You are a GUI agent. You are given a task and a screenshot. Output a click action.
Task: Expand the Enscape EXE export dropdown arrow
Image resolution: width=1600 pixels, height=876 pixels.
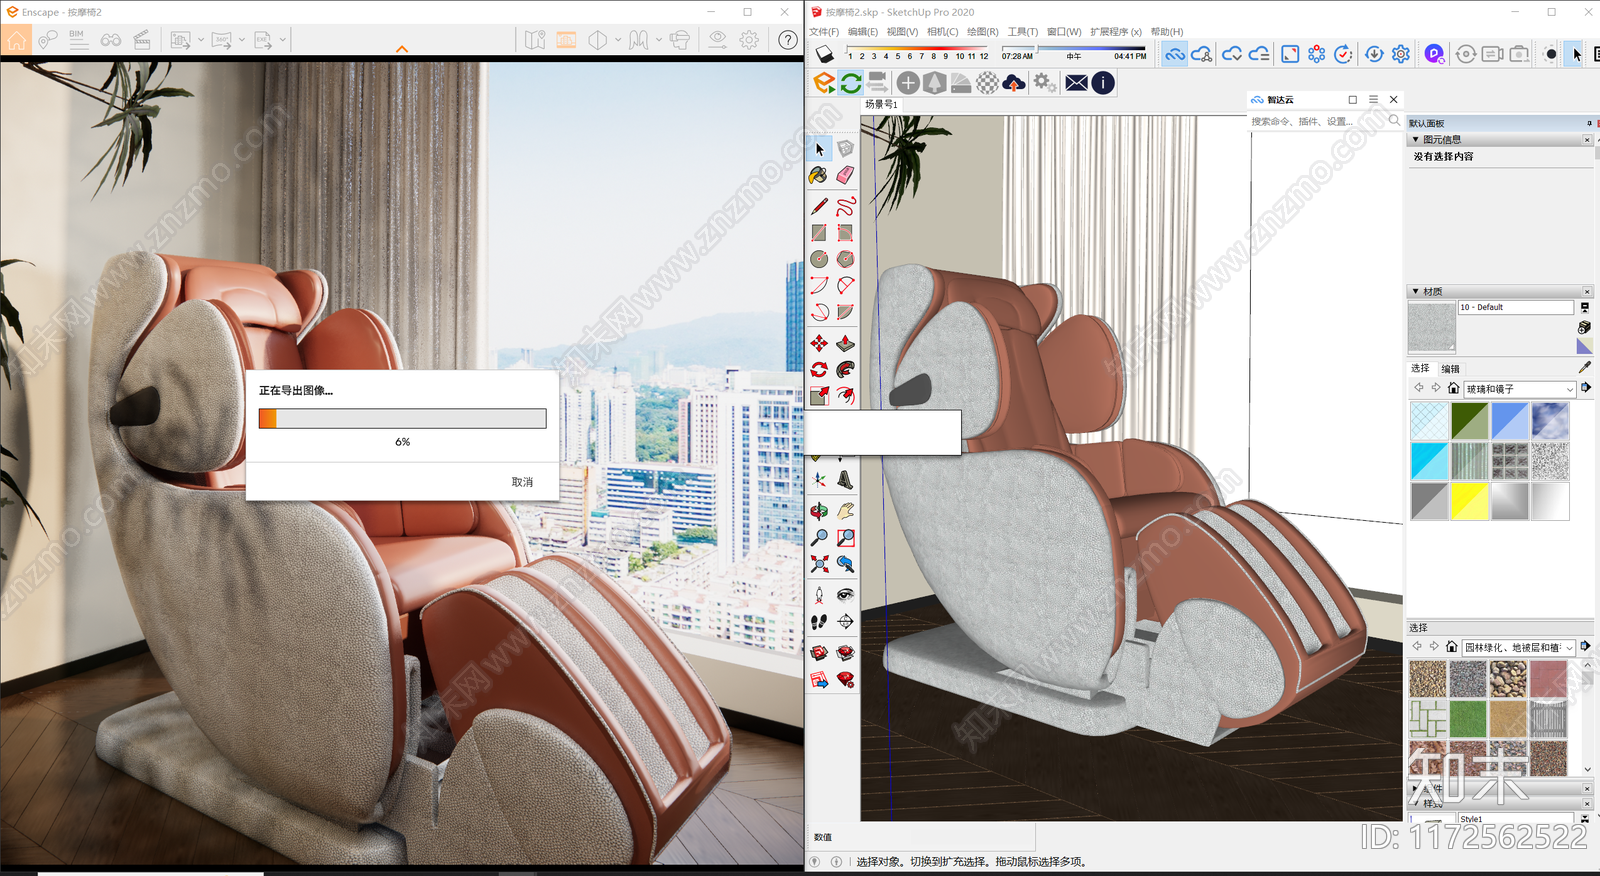tap(283, 40)
